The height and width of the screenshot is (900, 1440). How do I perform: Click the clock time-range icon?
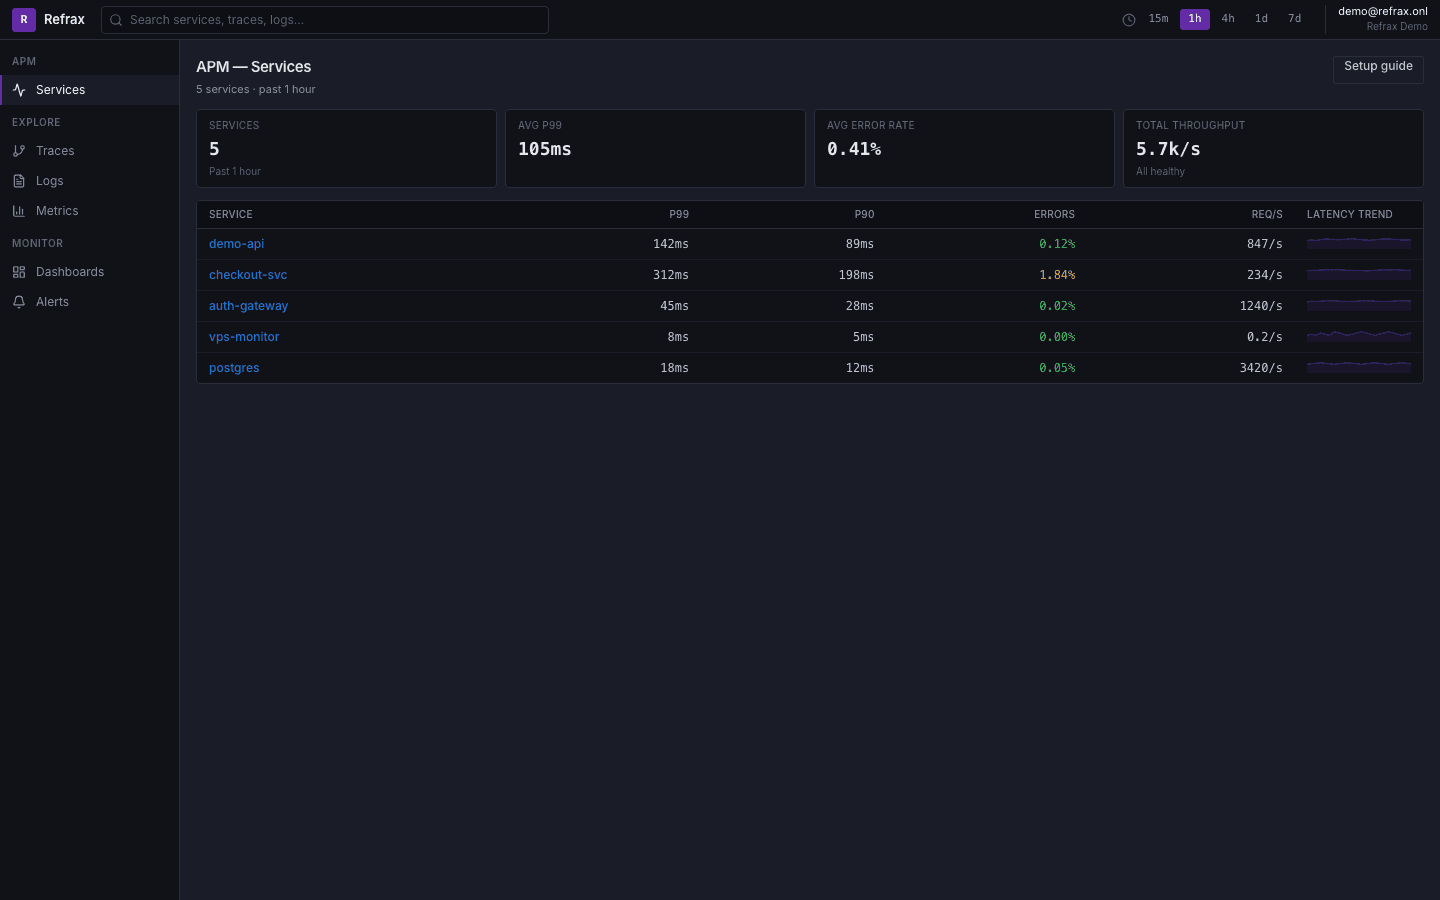pyautogui.click(x=1129, y=20)
